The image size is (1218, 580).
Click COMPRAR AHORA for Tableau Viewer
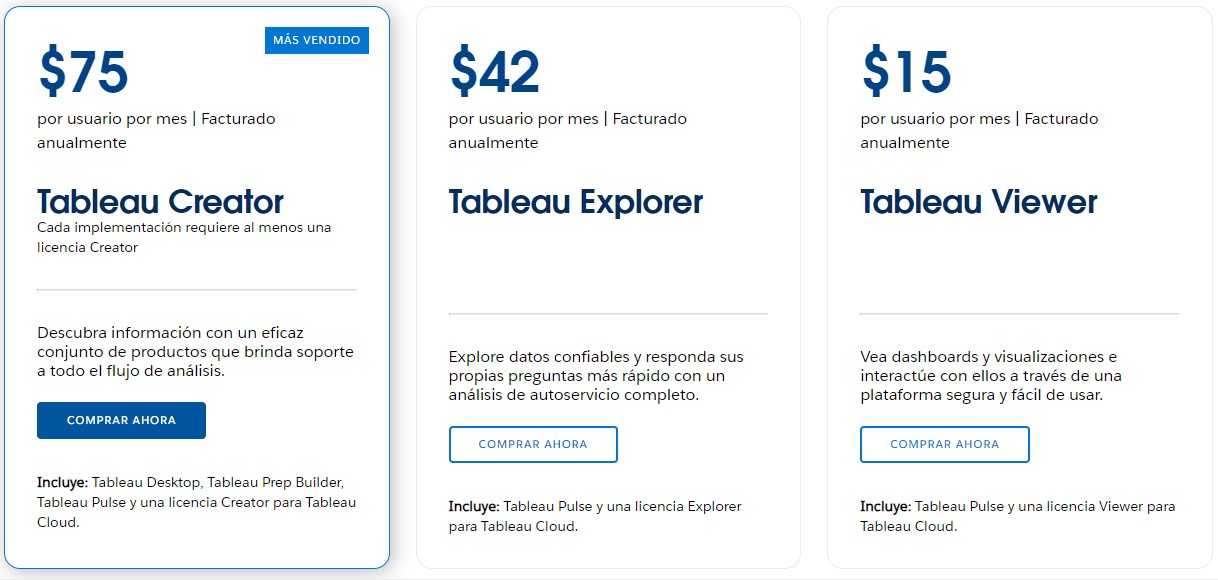(x=944, y=444)
